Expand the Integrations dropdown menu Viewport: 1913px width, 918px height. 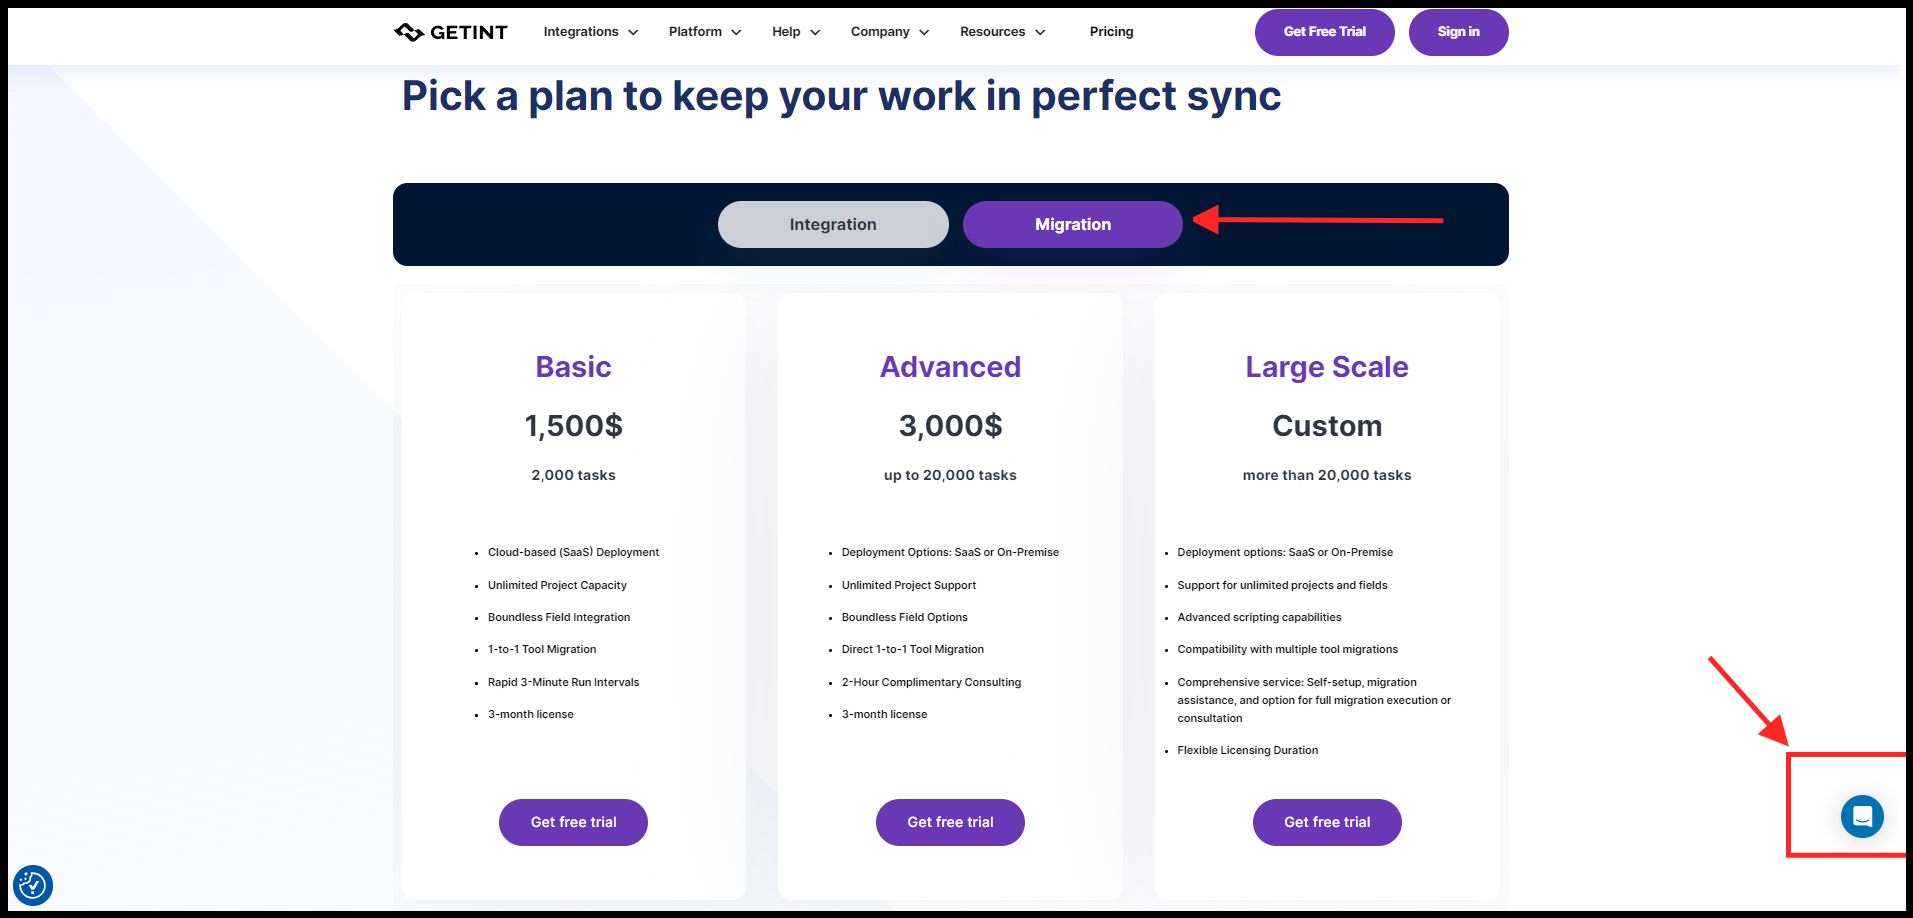click(x=590, y=32)
